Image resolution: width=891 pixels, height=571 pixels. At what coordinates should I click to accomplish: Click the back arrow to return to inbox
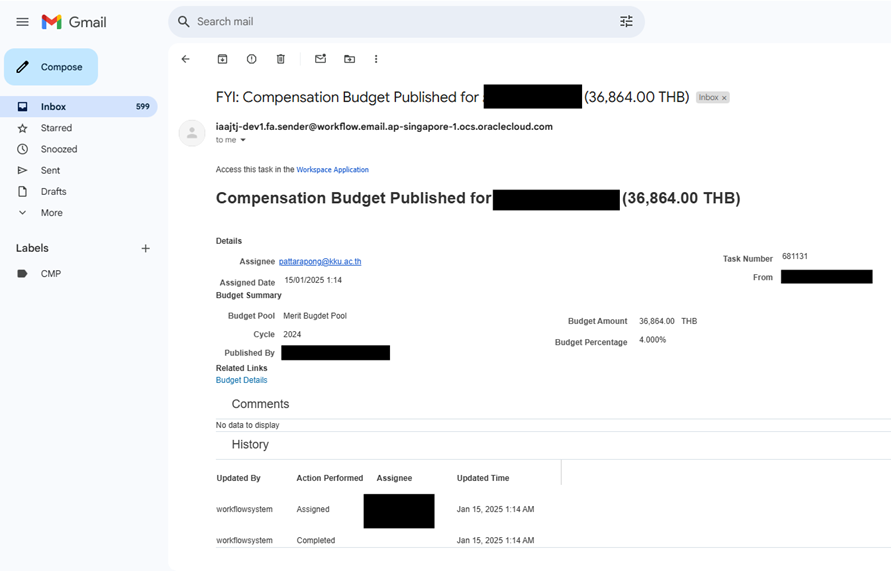coord(185,59)
